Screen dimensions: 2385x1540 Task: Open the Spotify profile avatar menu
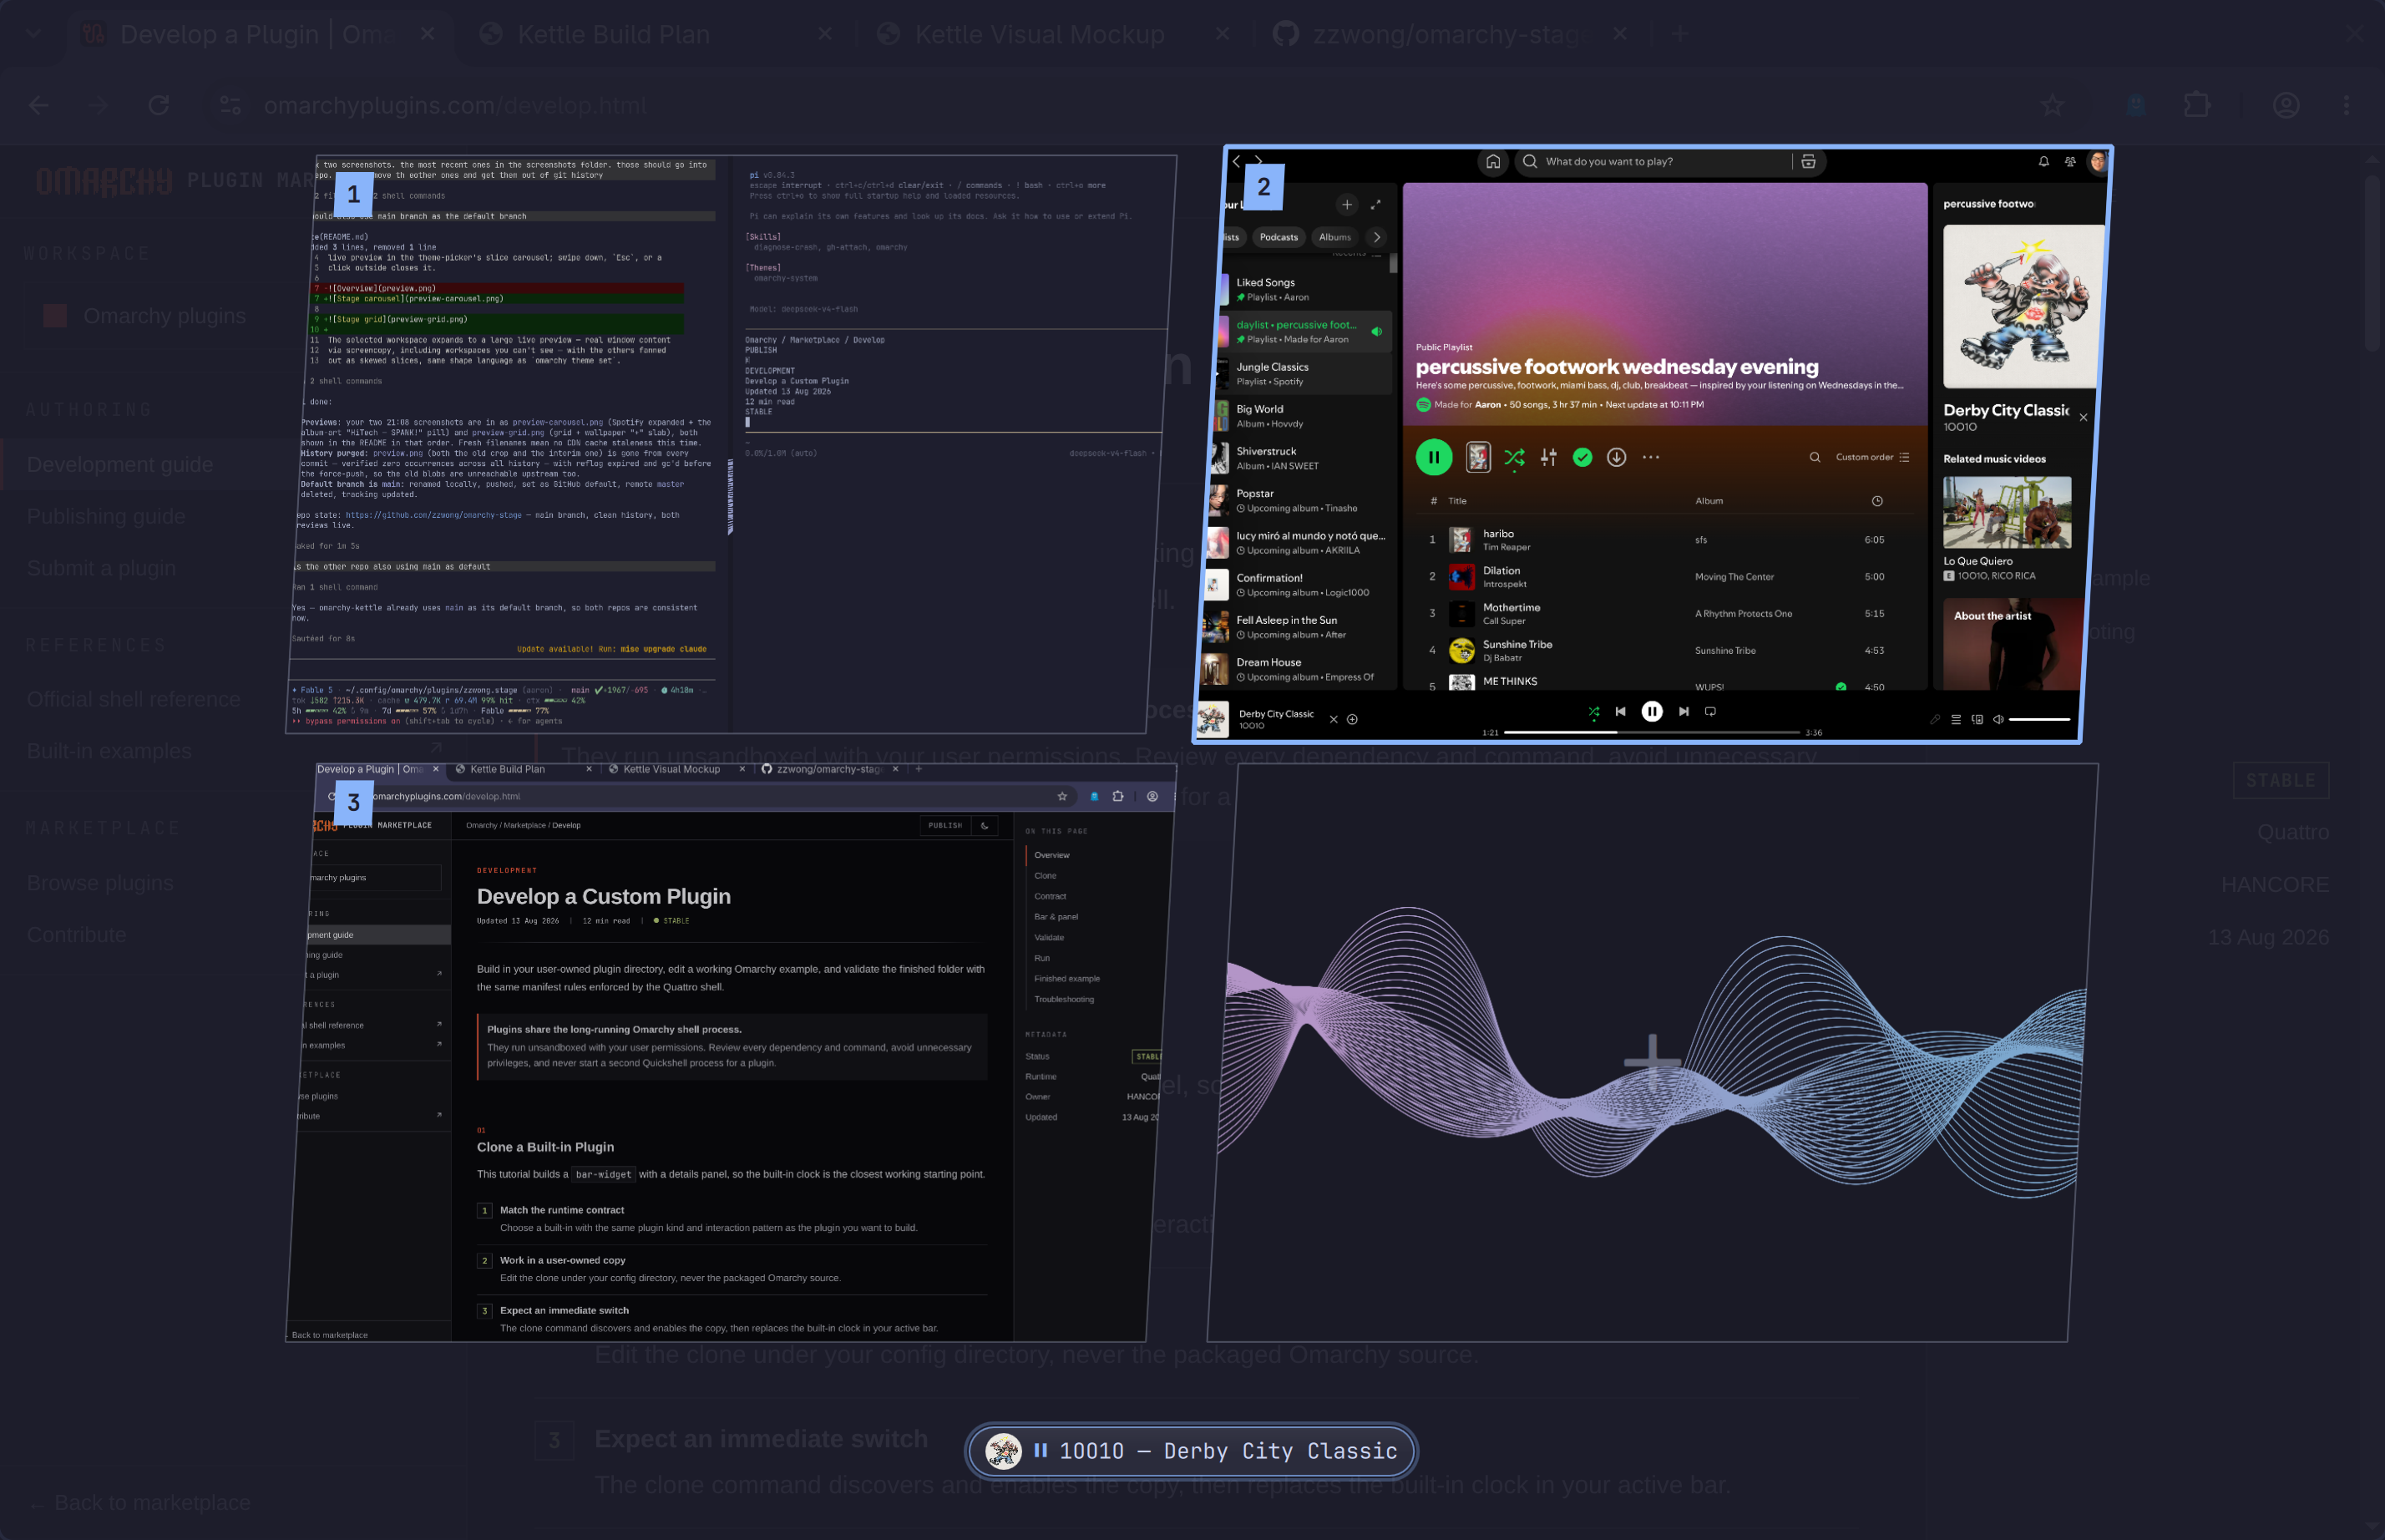pos(2097,161)
